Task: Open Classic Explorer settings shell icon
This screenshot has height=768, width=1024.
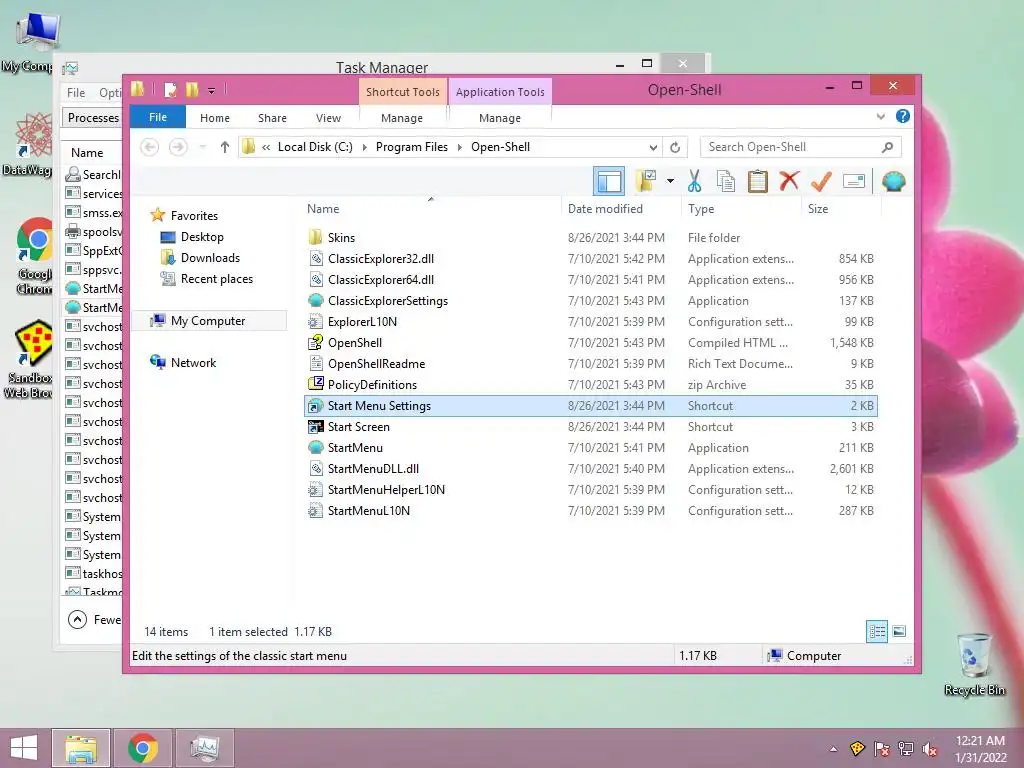Action: point(893,181)
